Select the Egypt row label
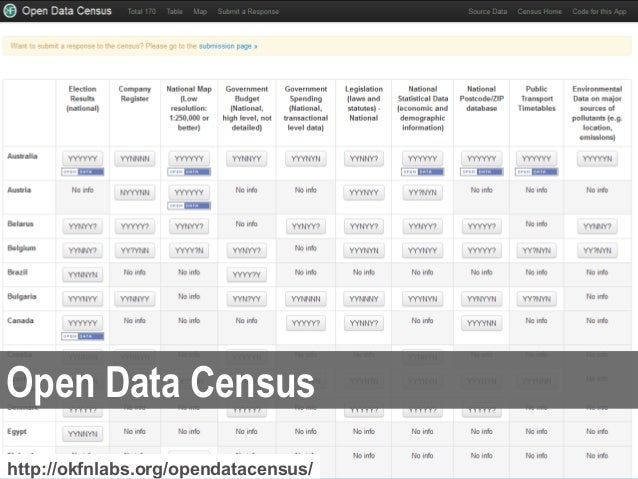Screen dimensions: 638x479 [x=17, y=431]
